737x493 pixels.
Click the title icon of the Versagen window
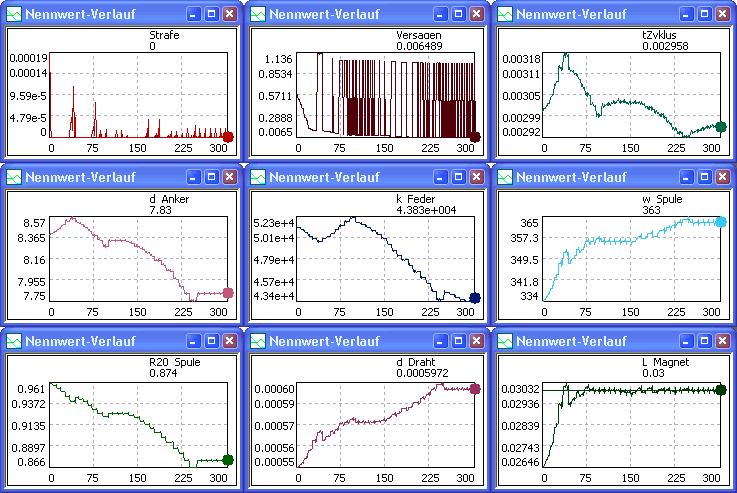point(259,14)
